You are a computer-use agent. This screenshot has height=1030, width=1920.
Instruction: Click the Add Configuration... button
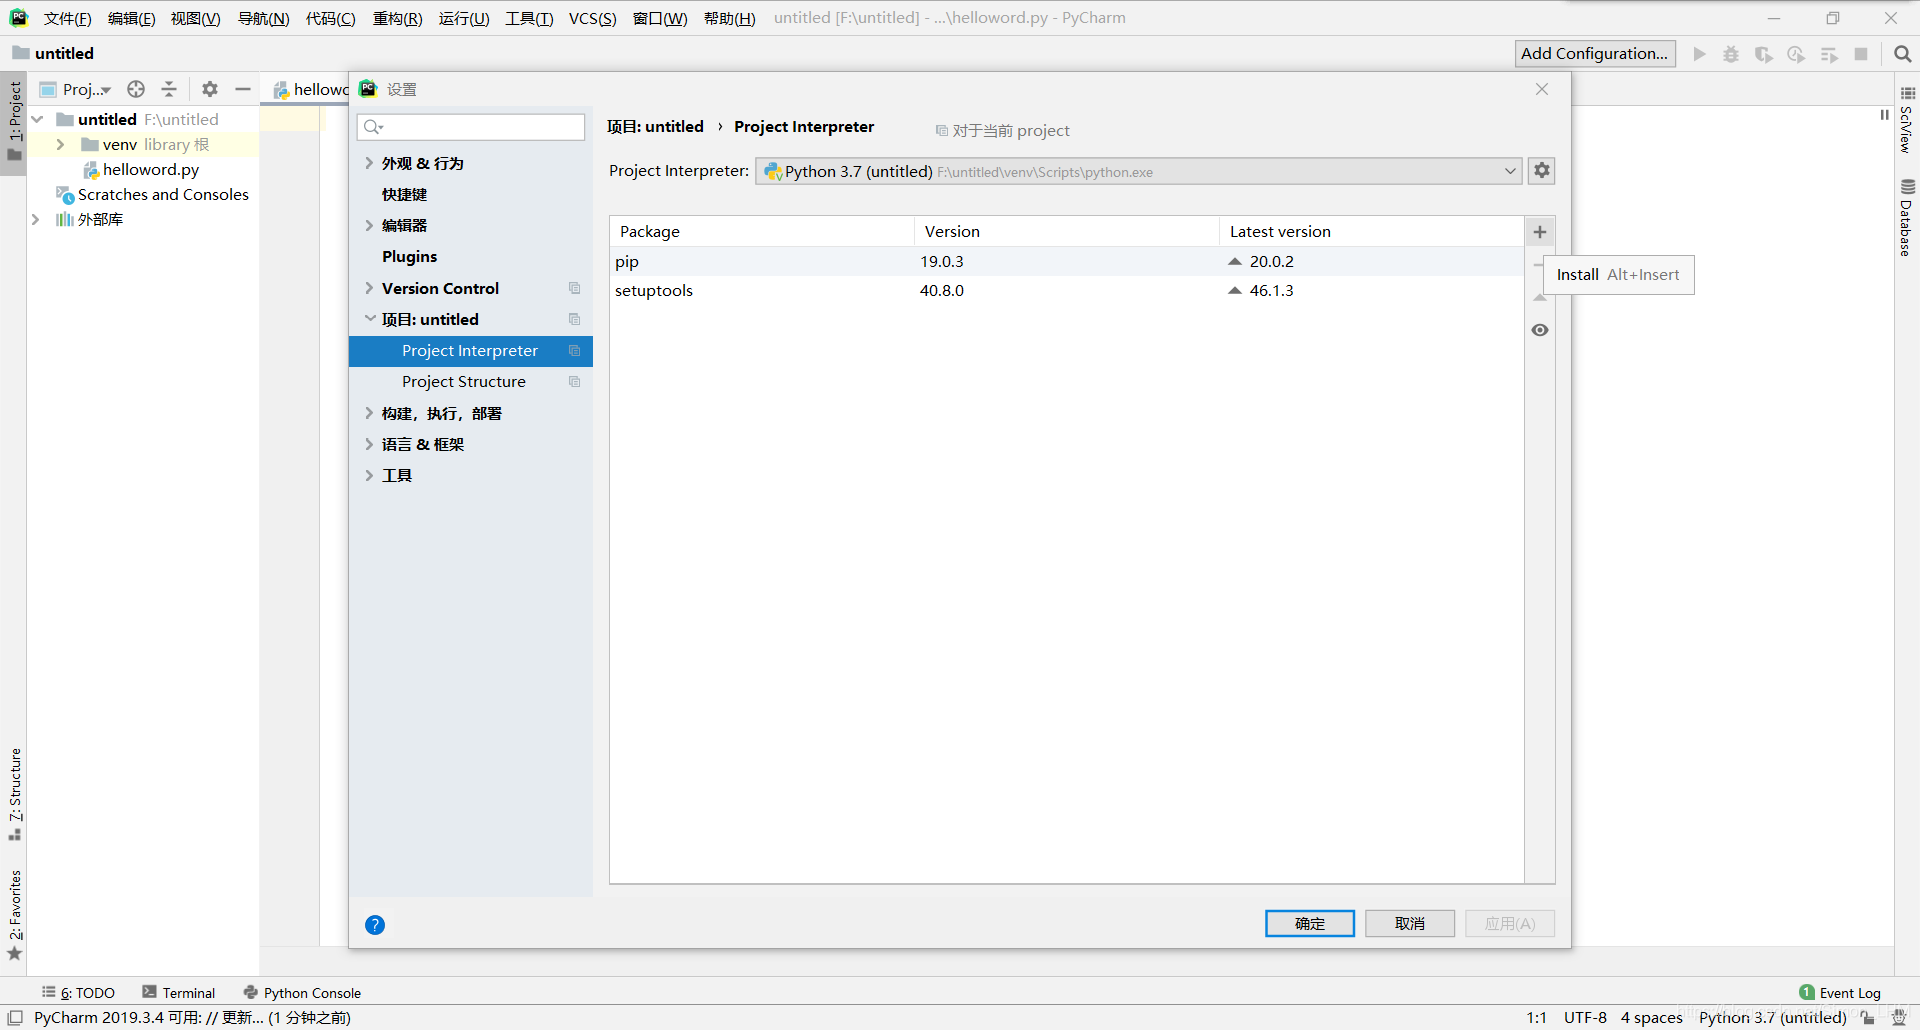[1595, 54]
